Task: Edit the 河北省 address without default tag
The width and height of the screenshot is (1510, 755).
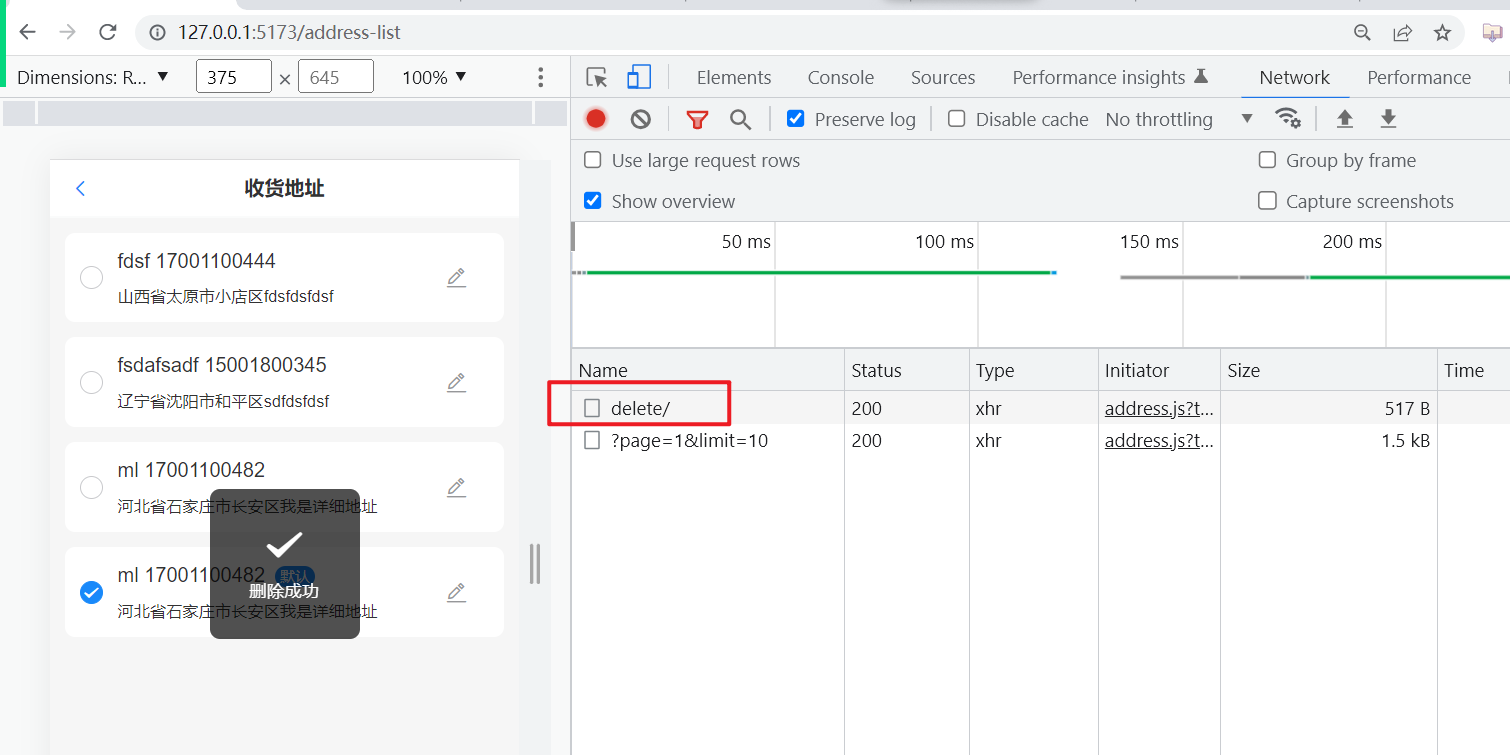Action: coord(456,487)
